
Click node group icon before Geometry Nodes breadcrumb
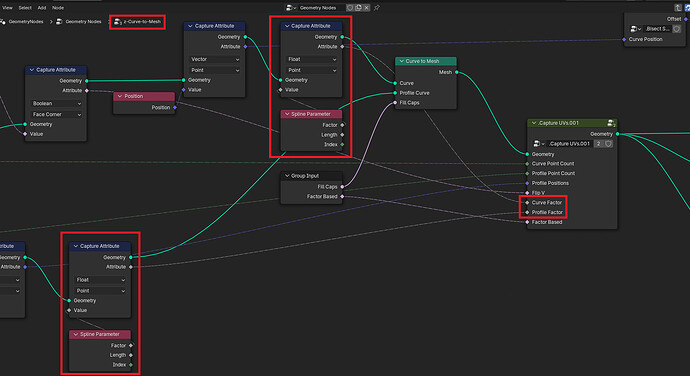point(59,22)
